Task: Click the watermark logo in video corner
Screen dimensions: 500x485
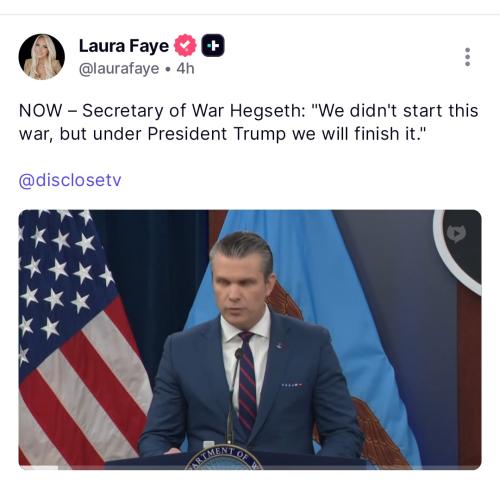Action: [456, 233]
